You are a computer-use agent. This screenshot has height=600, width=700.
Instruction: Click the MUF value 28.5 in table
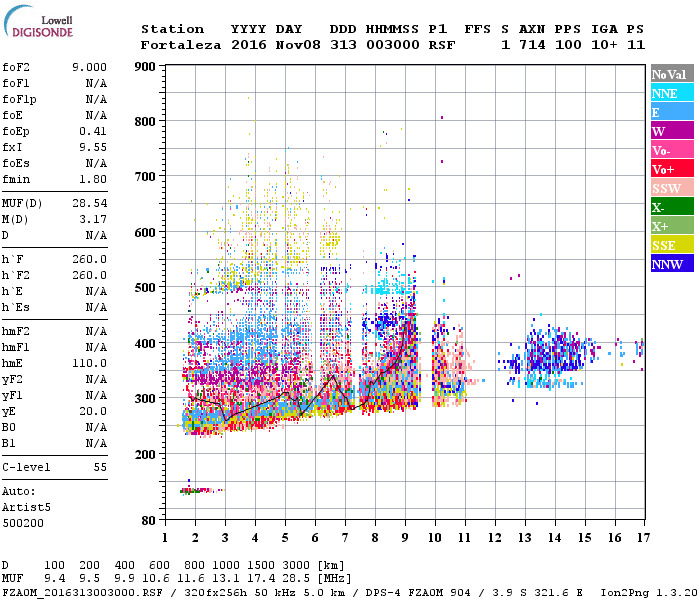pos(296,579)
